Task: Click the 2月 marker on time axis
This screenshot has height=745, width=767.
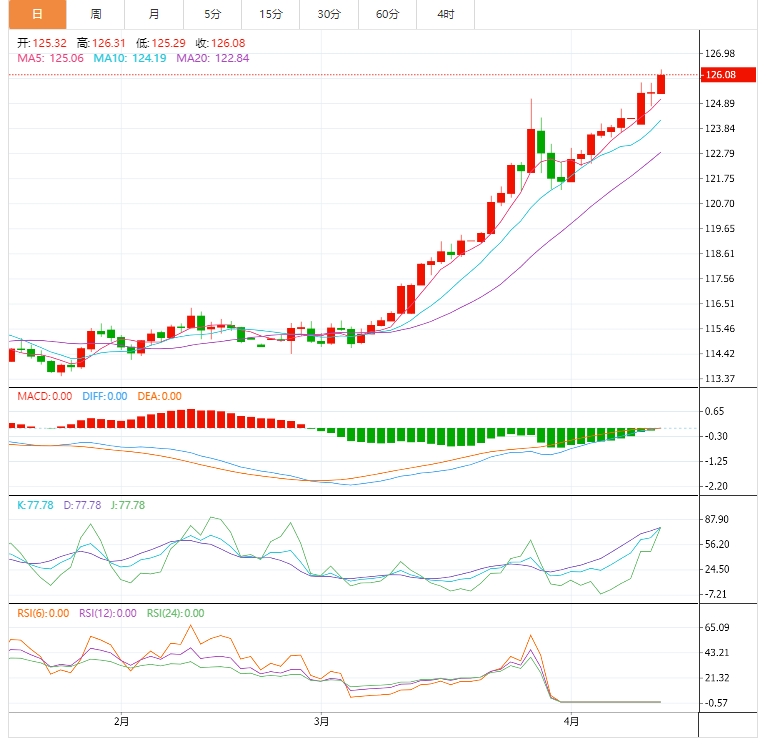Action: pyautogui.click(x=122, y=720)
